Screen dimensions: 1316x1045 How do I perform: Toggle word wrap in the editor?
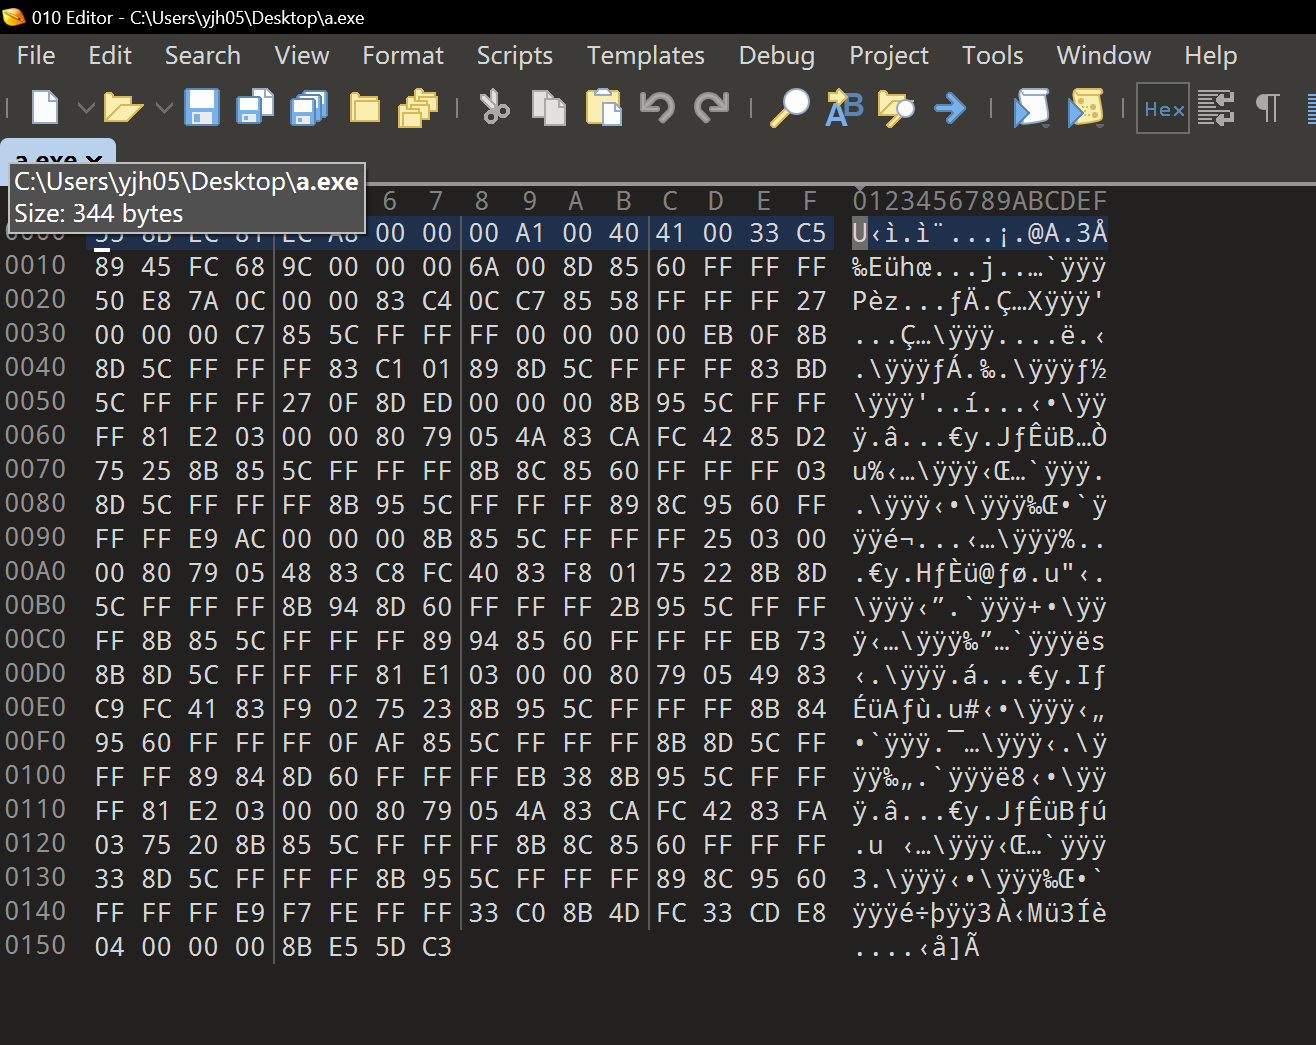1215,108
